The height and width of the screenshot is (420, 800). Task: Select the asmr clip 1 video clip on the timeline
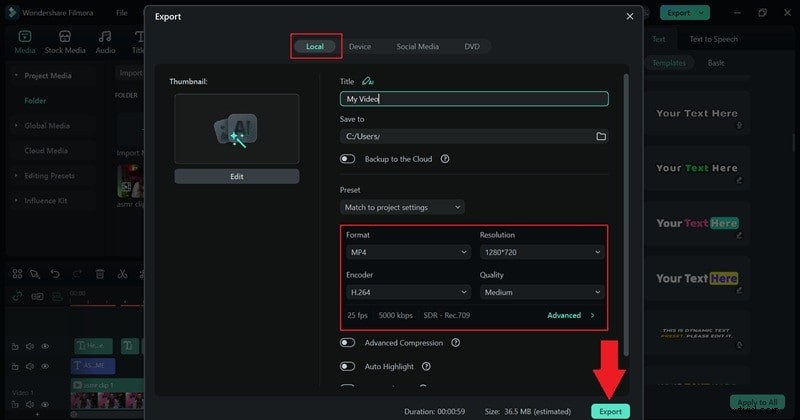107,393
